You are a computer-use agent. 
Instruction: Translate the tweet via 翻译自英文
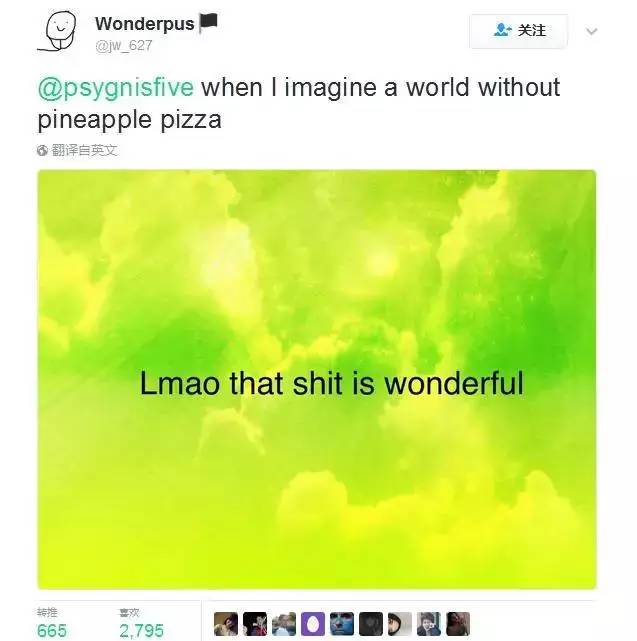pyautogui.click(x=84, y=150)
